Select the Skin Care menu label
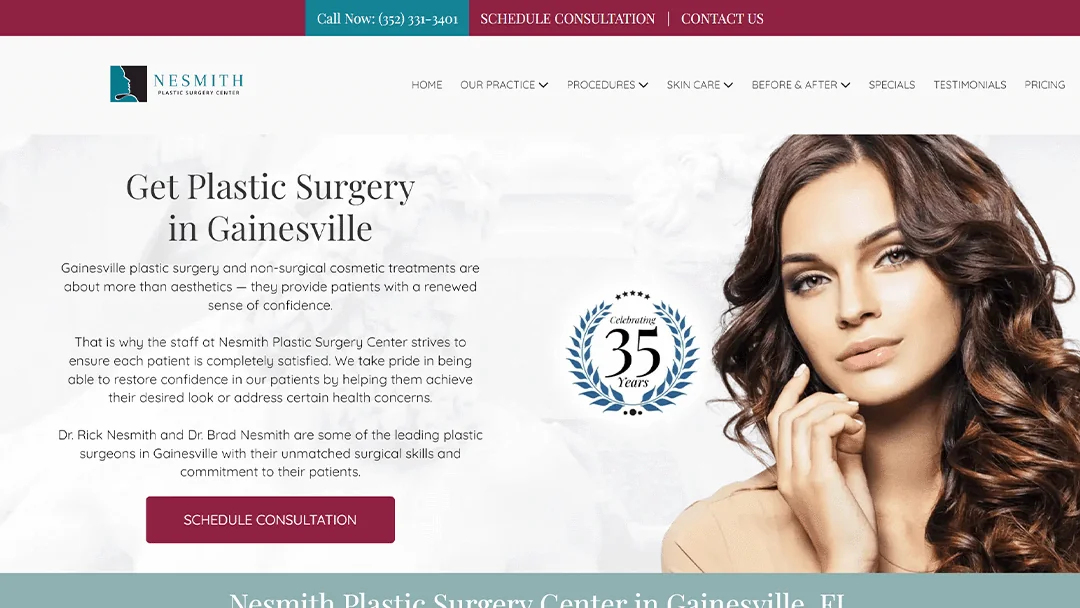1080x608 pixels. coord(693,85)
